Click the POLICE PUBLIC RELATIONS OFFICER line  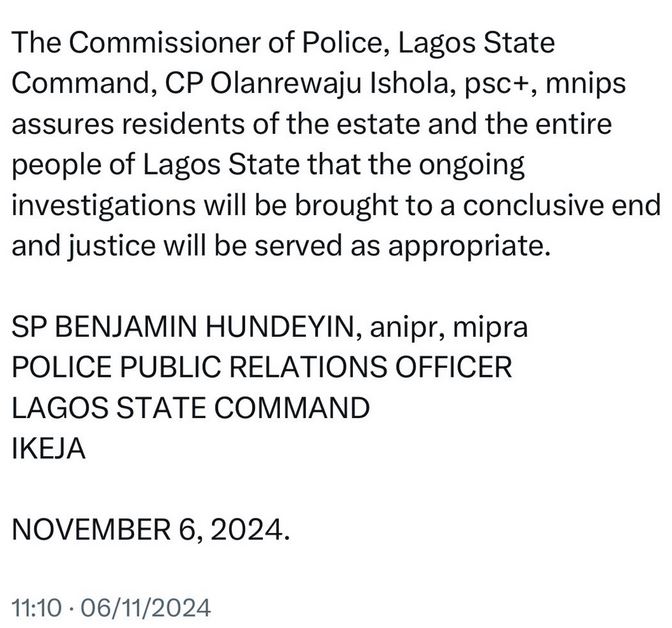(x=260, y=367)
